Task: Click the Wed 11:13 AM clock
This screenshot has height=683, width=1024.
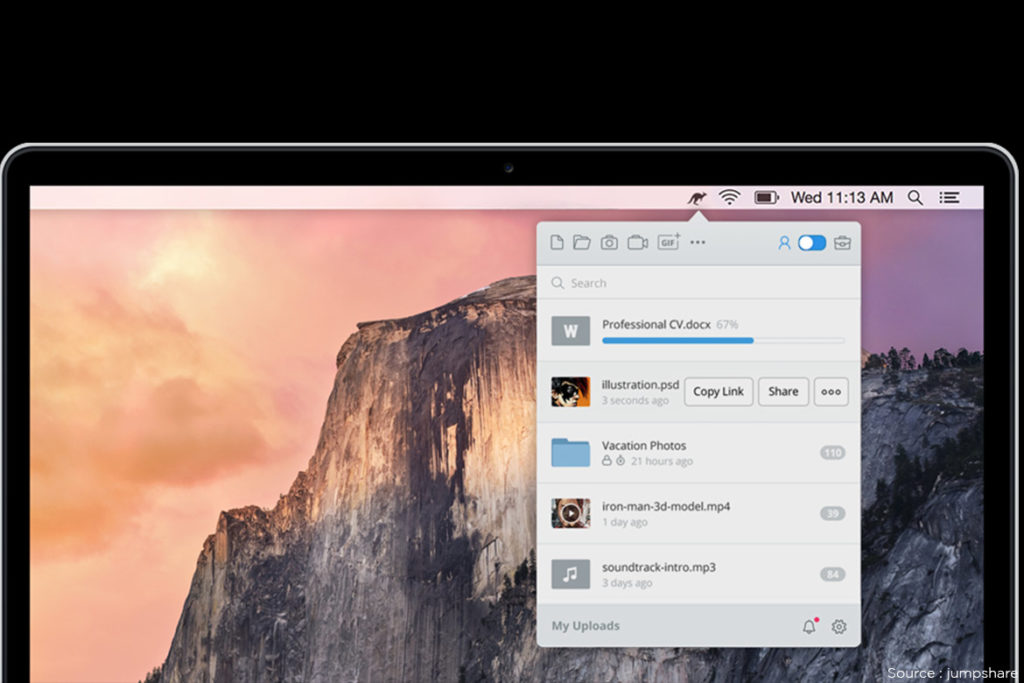Action: coord(842,198)
